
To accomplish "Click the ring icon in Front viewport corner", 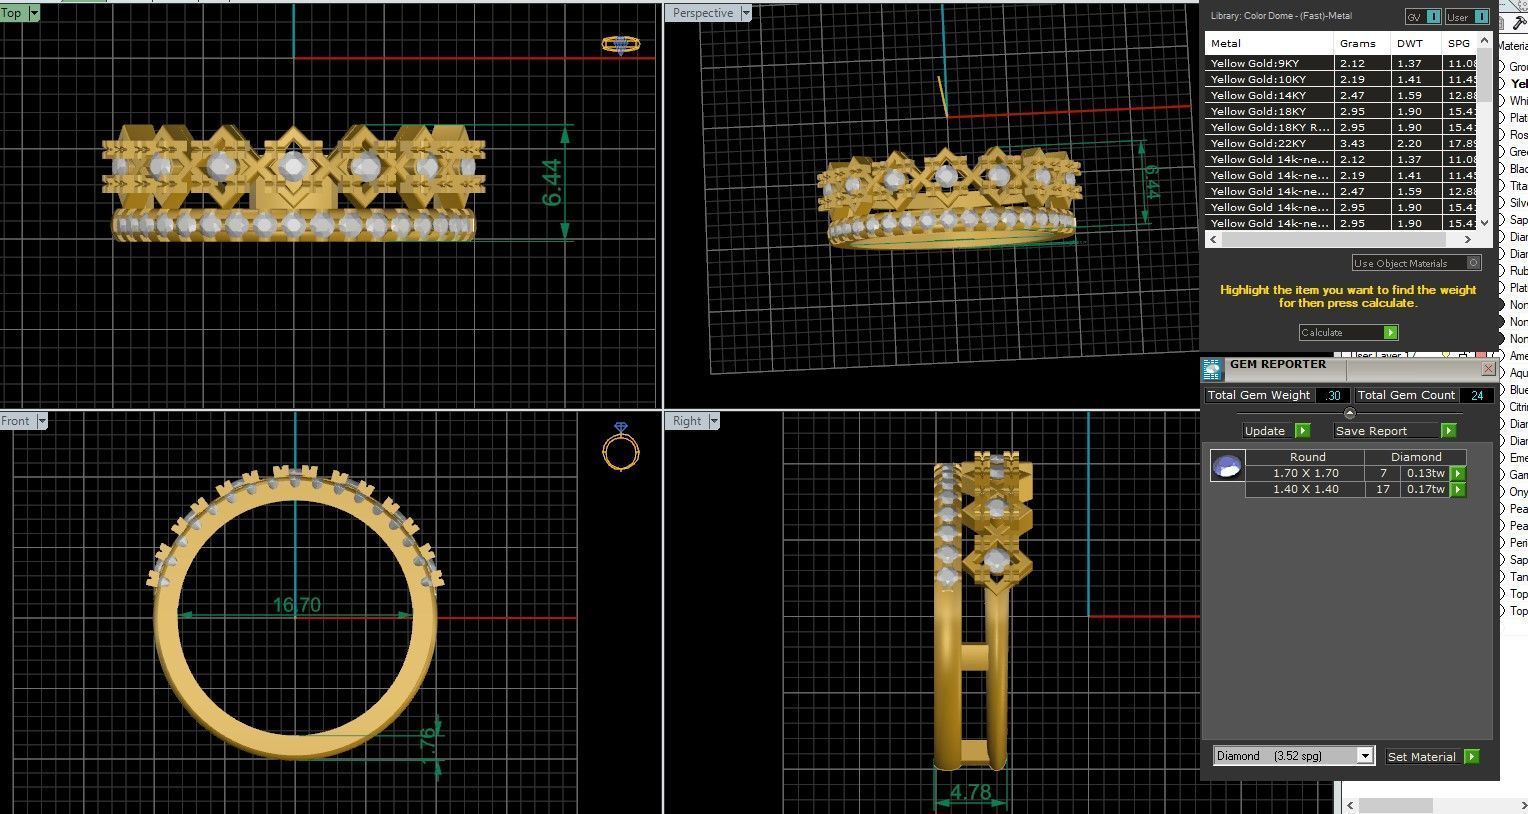I will pyautogui.click(x=620, y=447).
